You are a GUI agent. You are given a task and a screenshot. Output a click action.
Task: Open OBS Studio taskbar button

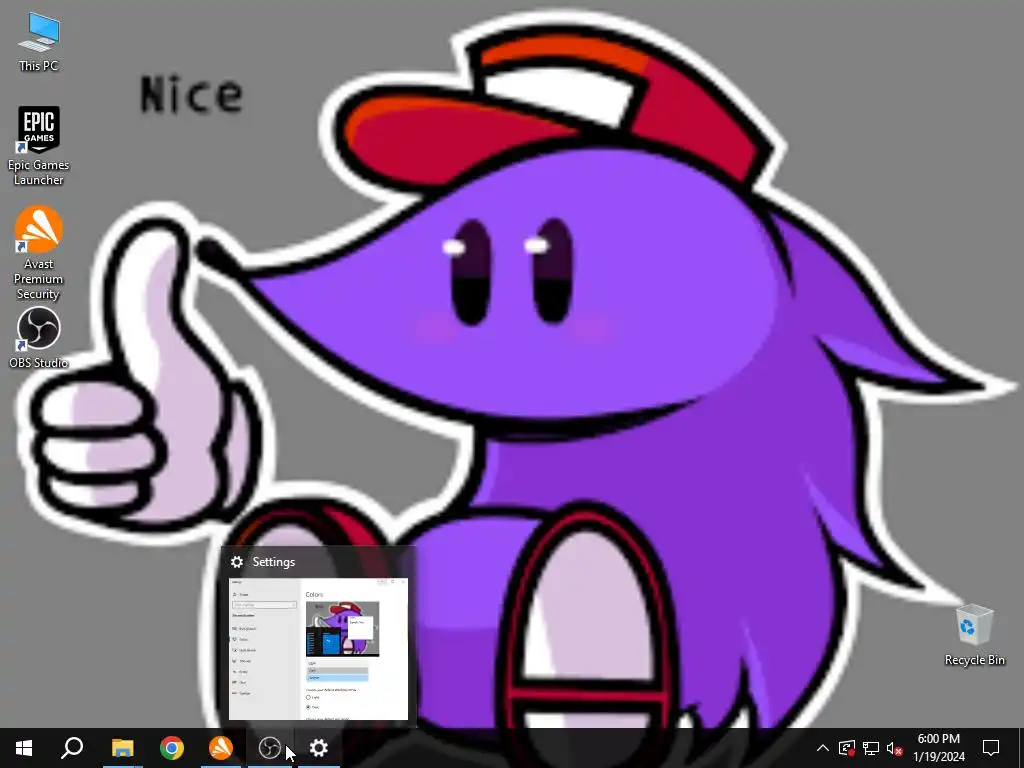point(270,748)
